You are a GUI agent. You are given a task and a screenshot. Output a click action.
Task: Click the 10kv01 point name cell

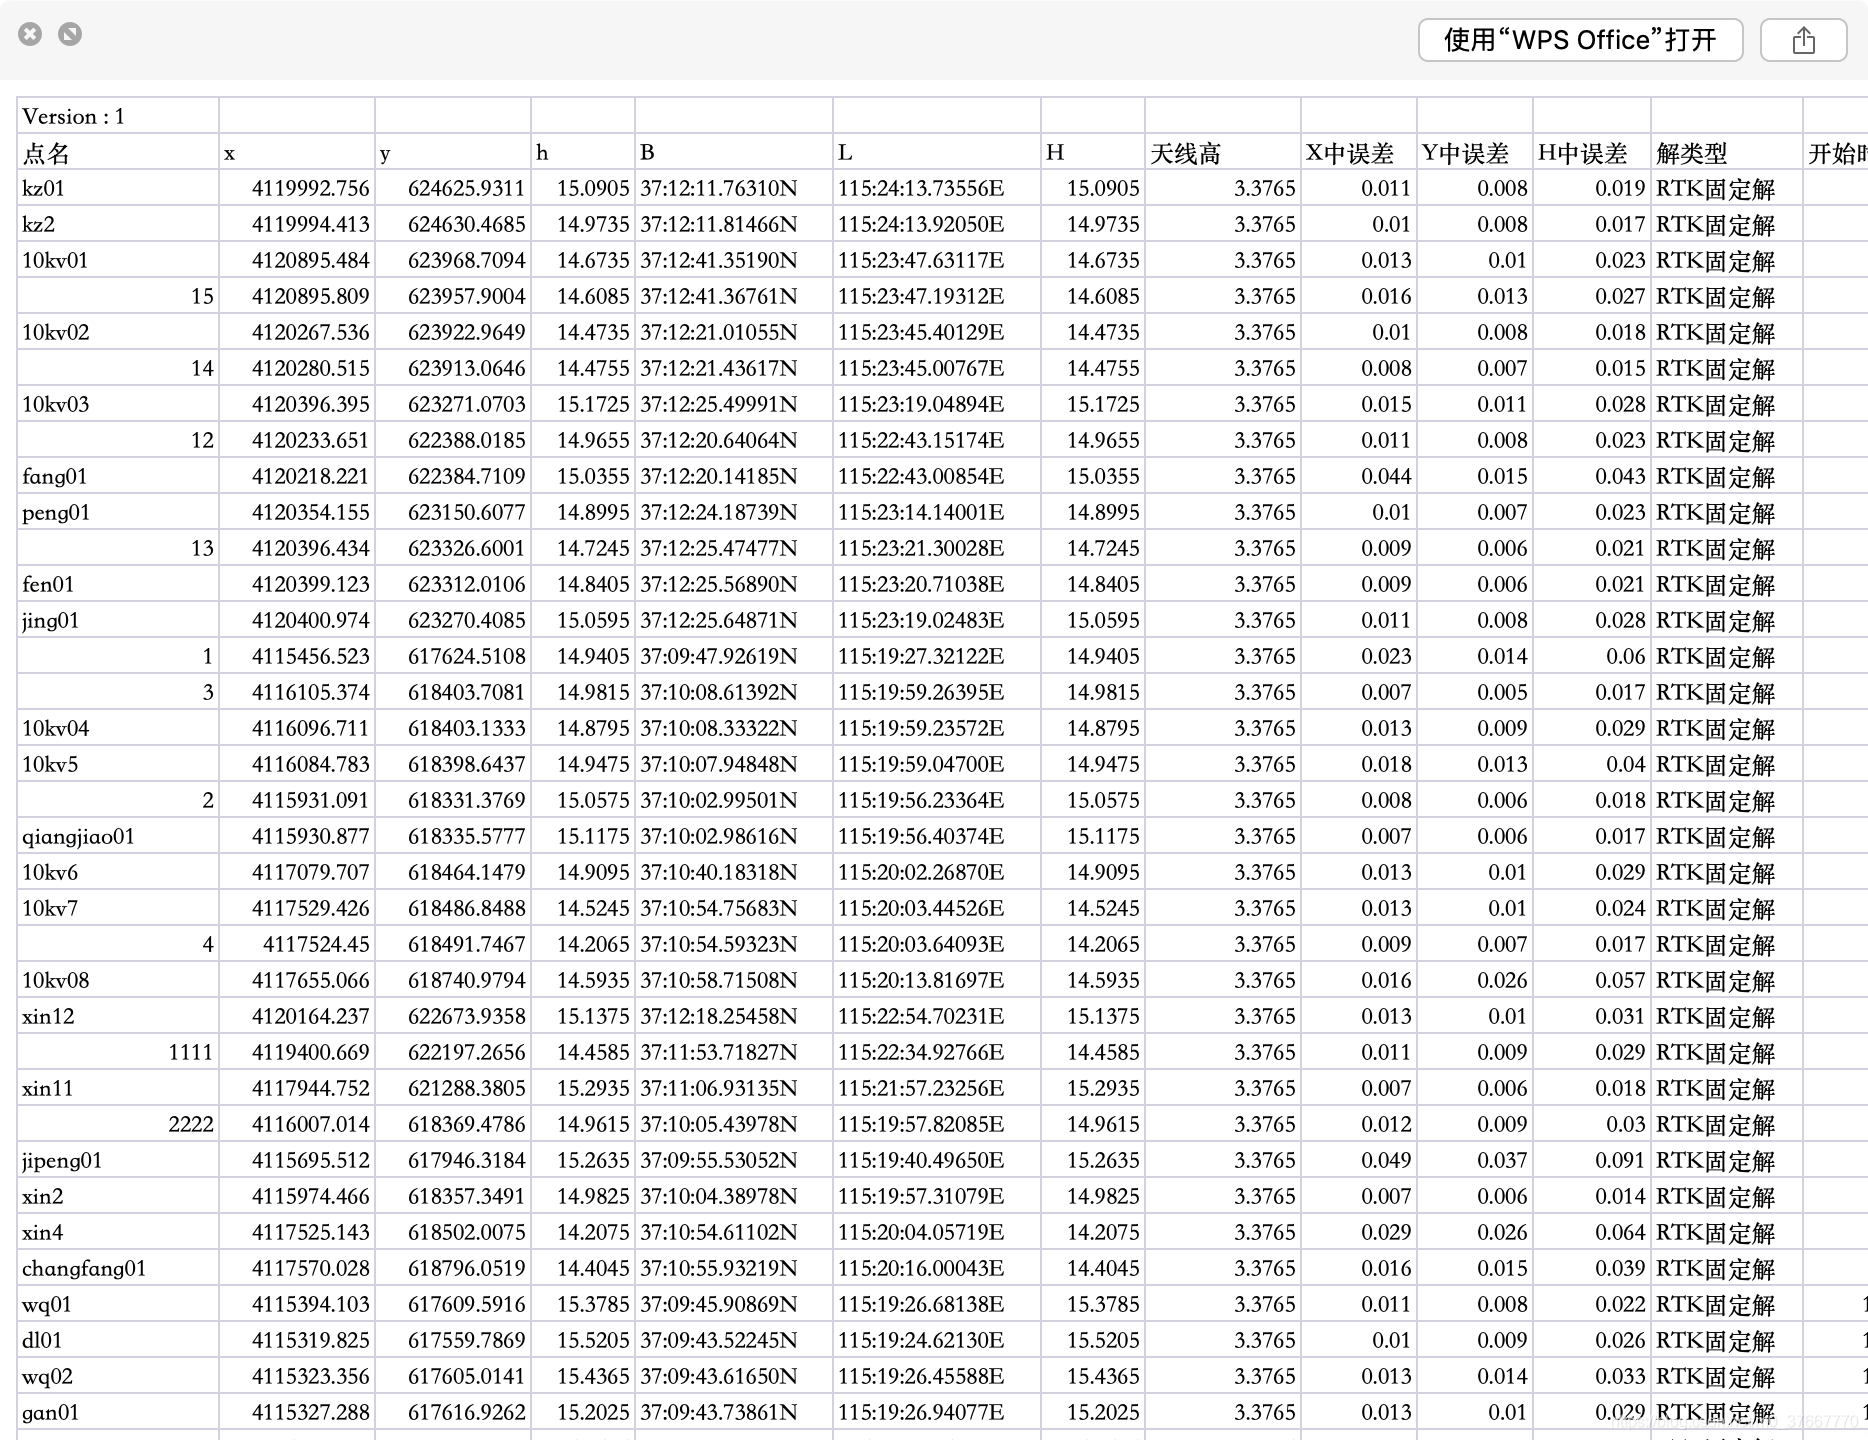[118, 260]
